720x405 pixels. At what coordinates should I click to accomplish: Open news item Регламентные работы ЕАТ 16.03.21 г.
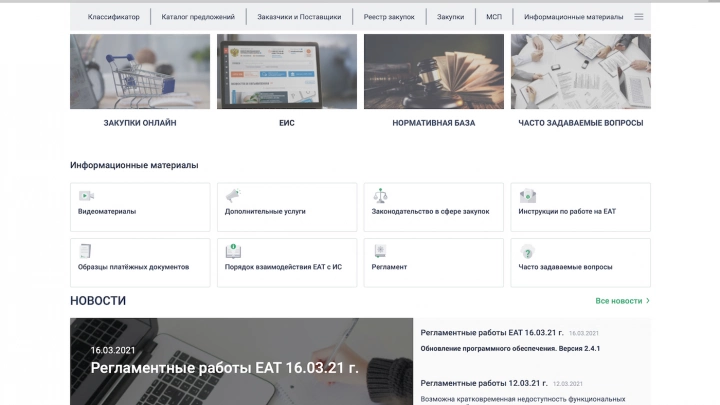(x=492, y=332)
